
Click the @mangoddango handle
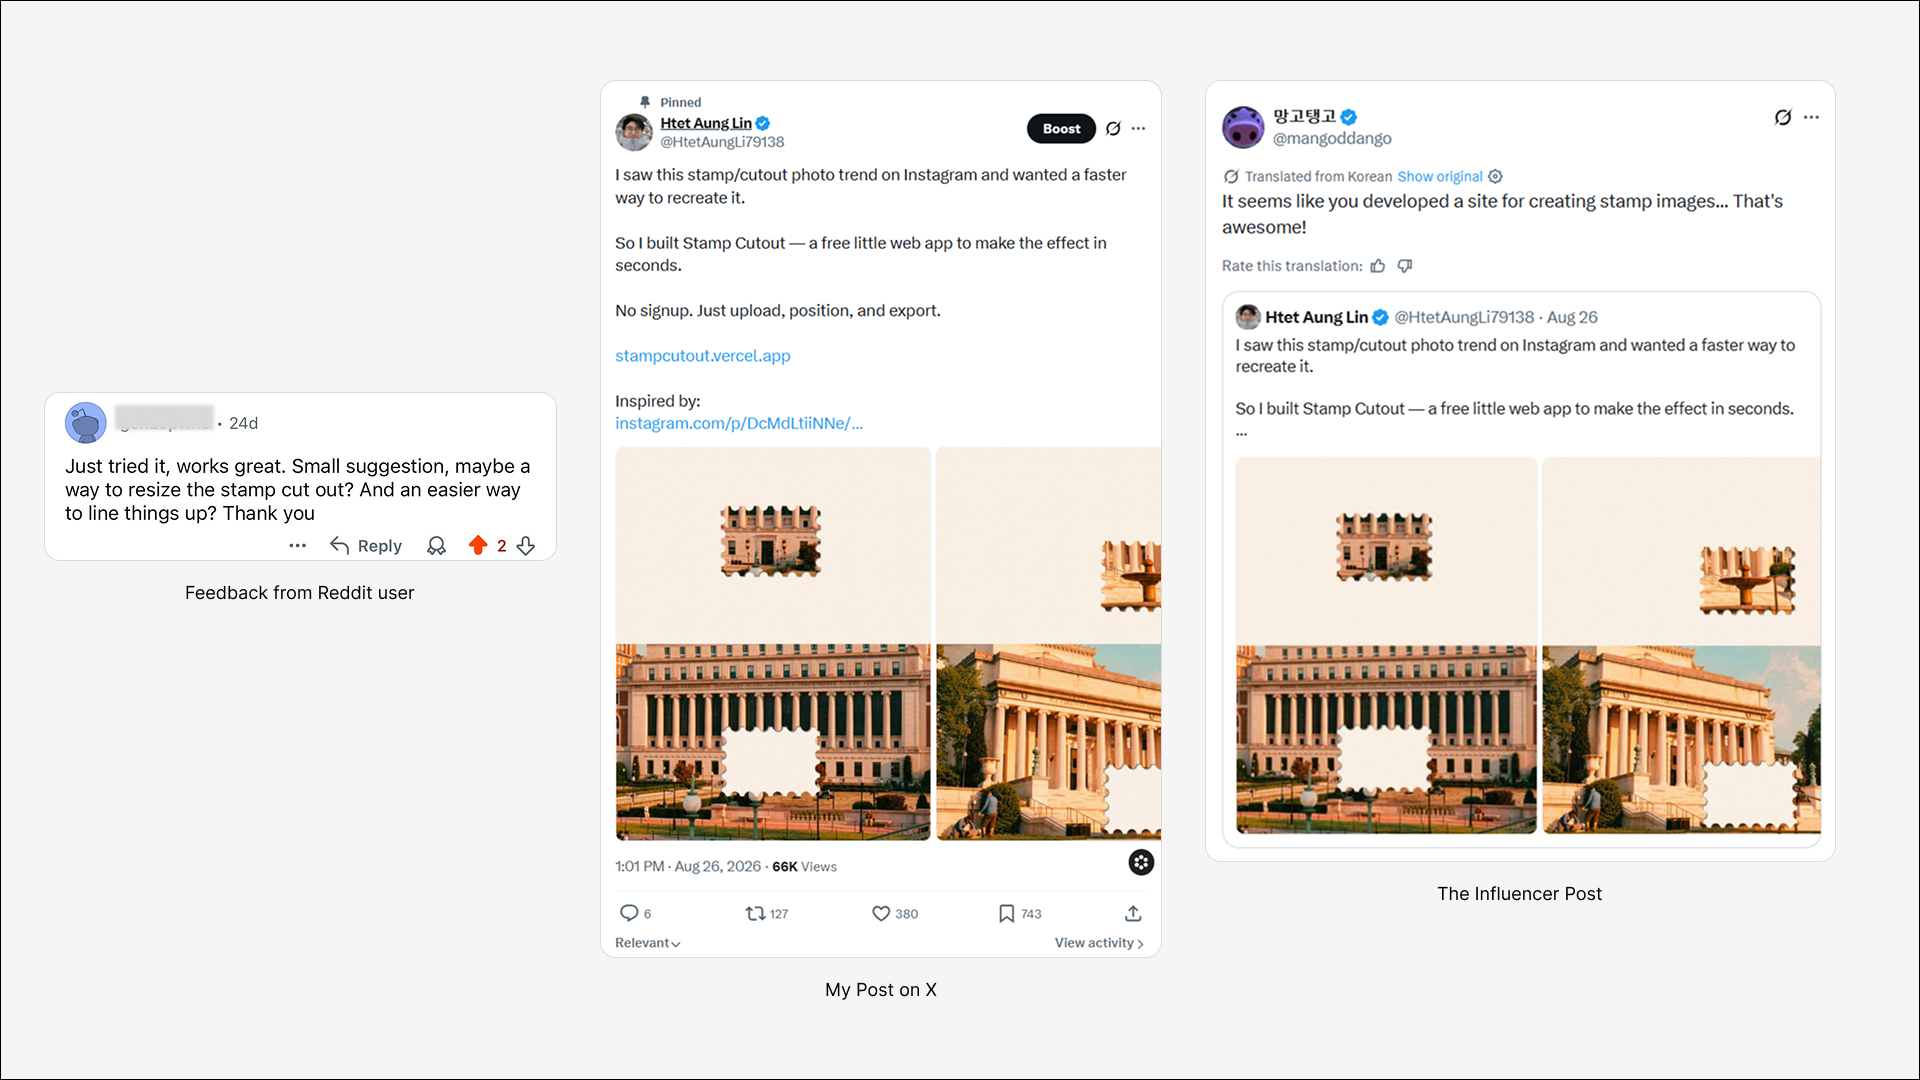coord(1332,138)
